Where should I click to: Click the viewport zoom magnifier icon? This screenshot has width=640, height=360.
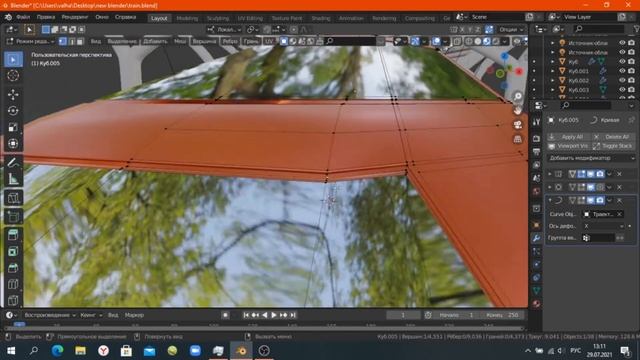tap(518, 96)
